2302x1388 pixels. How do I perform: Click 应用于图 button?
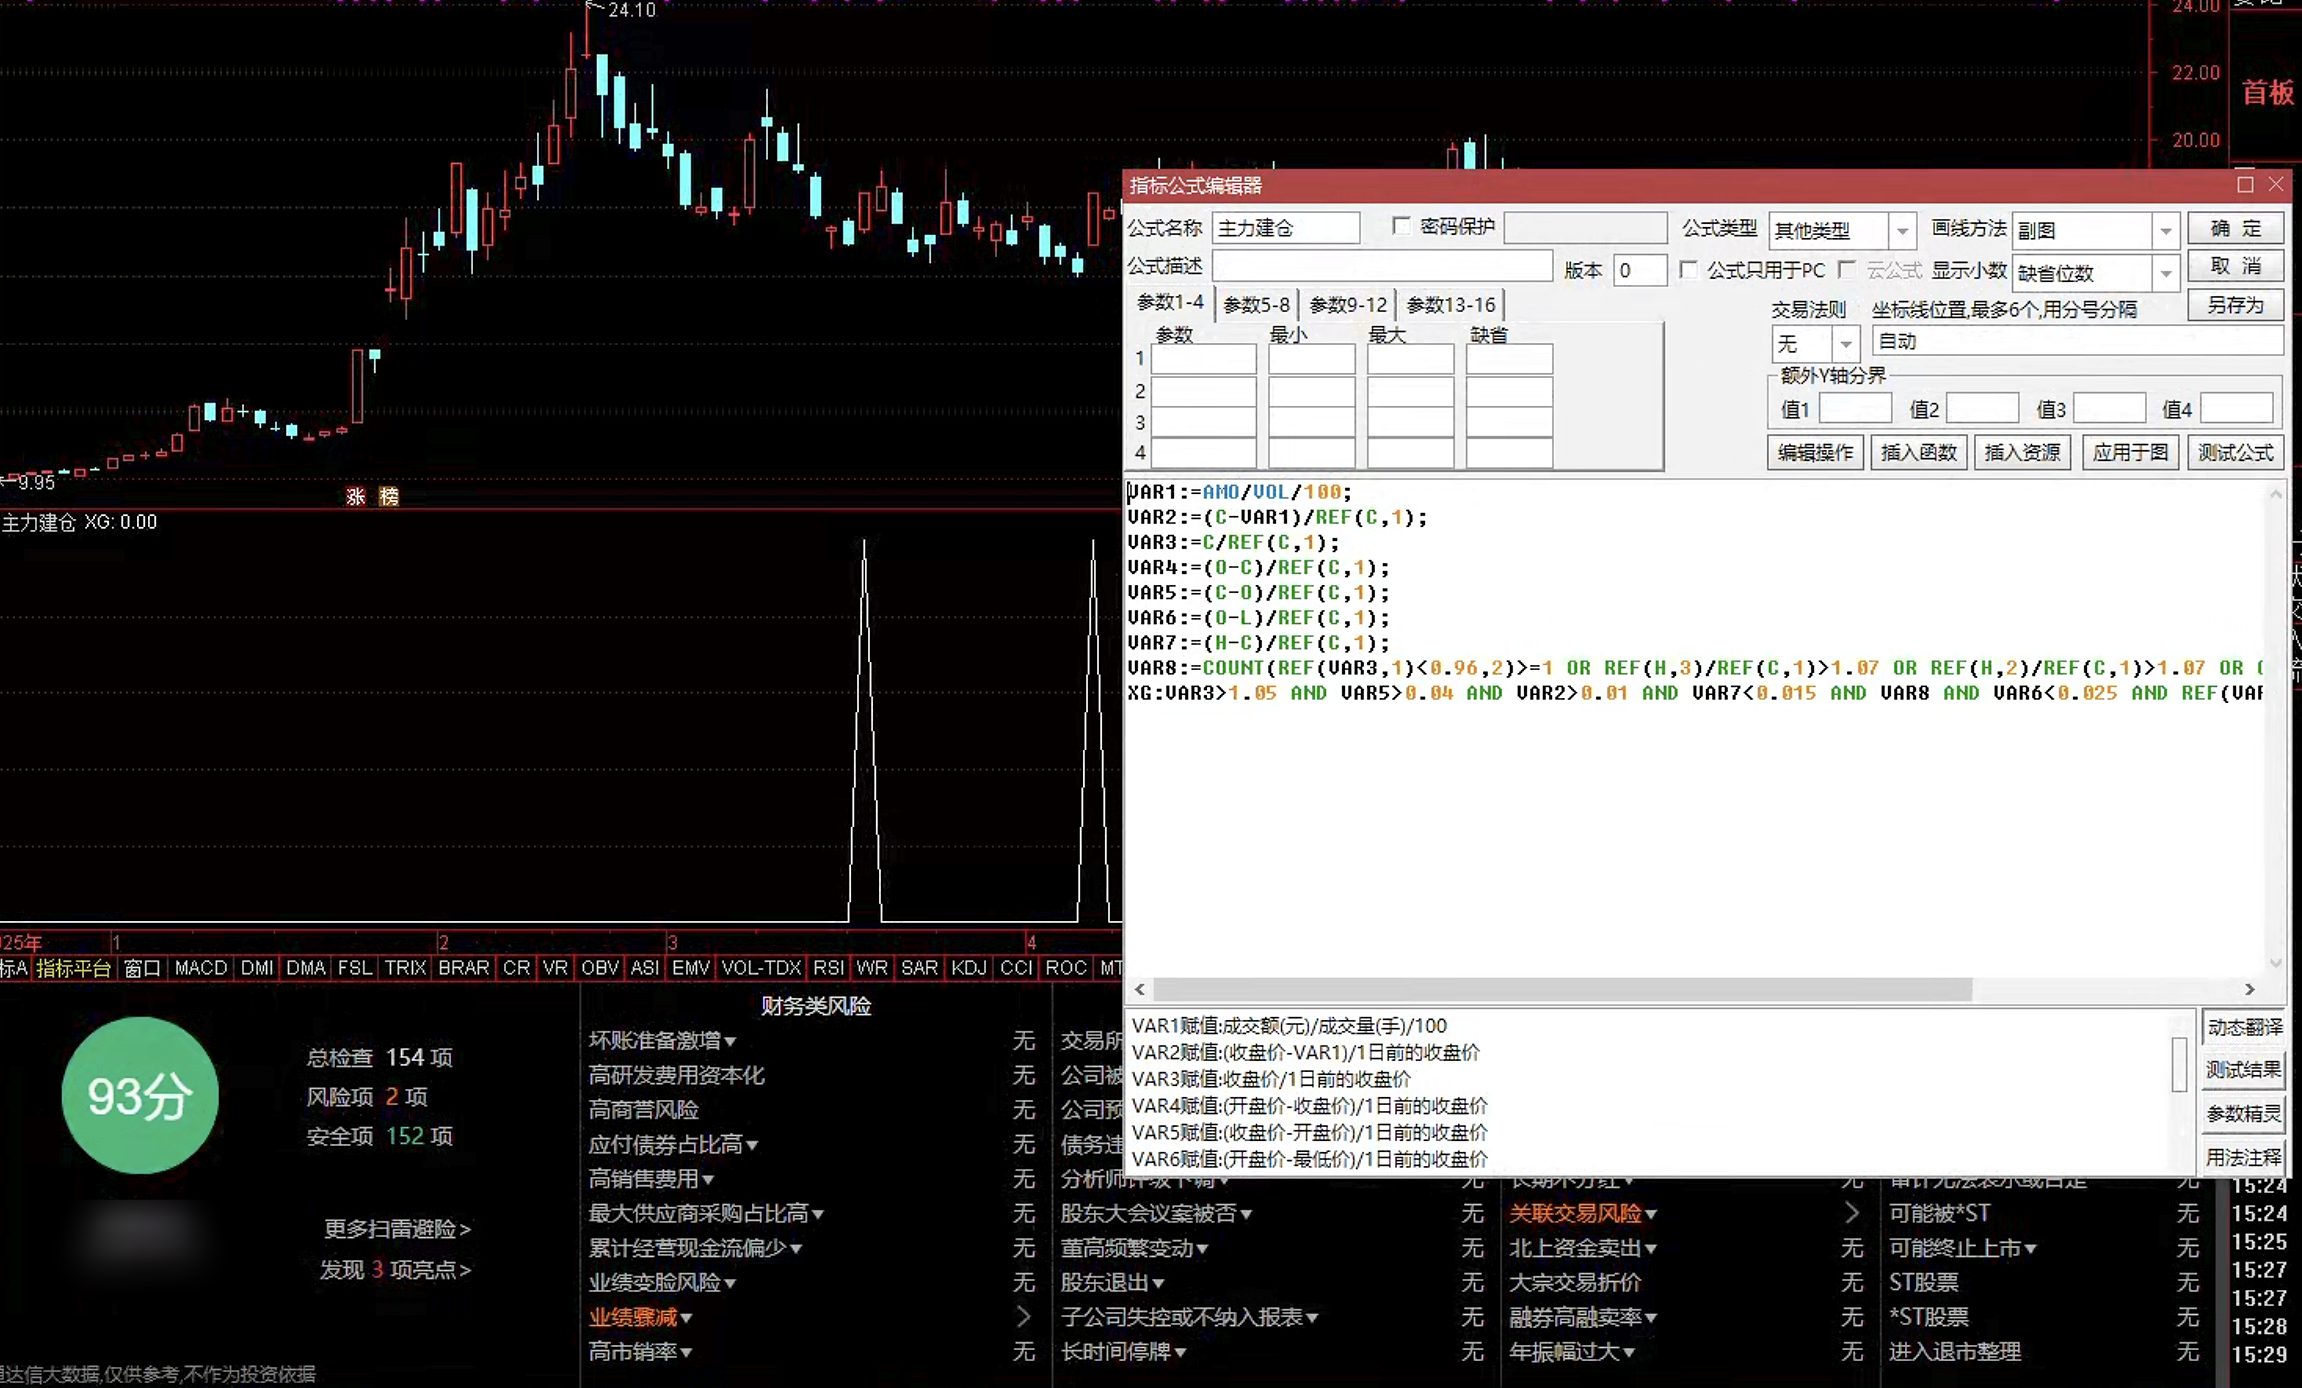pyautogui.click(x=2130, y=453)
